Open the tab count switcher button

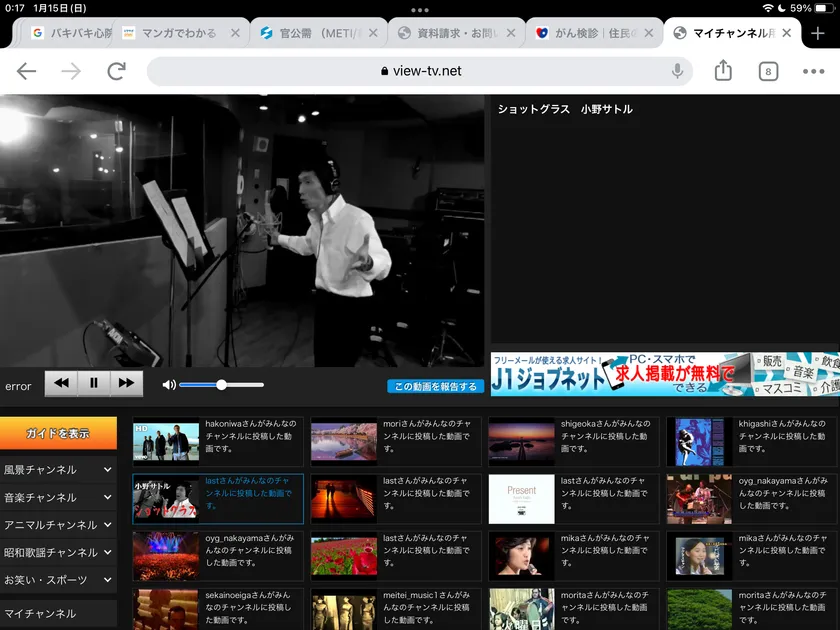(x=768, y=71)
